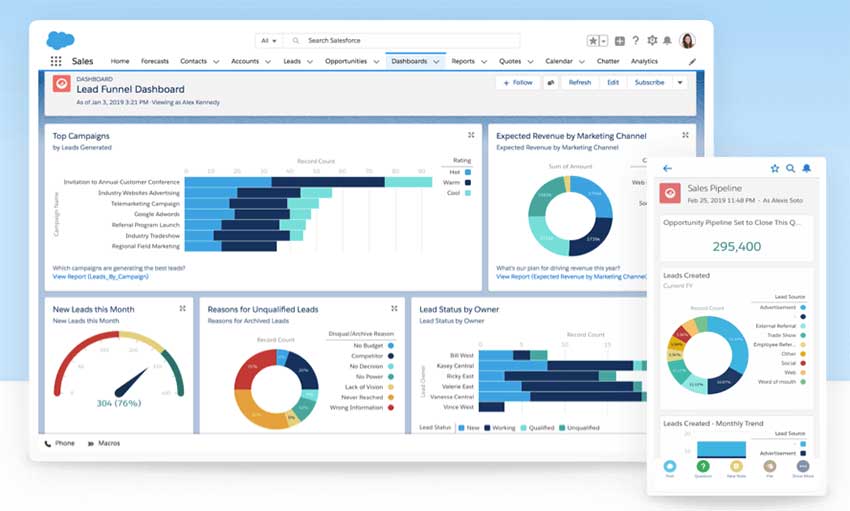
Task: Tap the back arrow in mobile panel
Action: pyautogui.click(x=667, y=169)
